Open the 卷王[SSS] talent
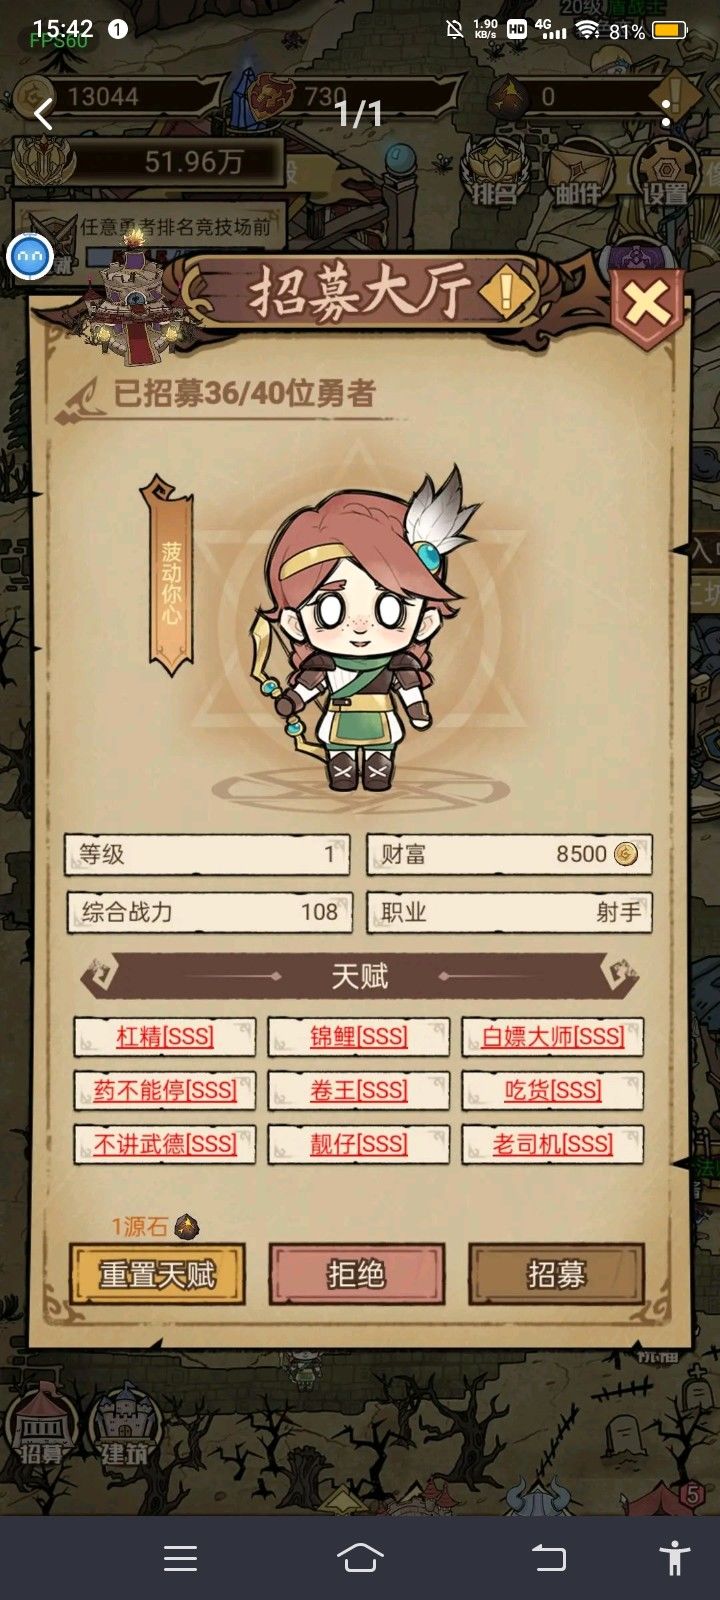 [359, 1091]
